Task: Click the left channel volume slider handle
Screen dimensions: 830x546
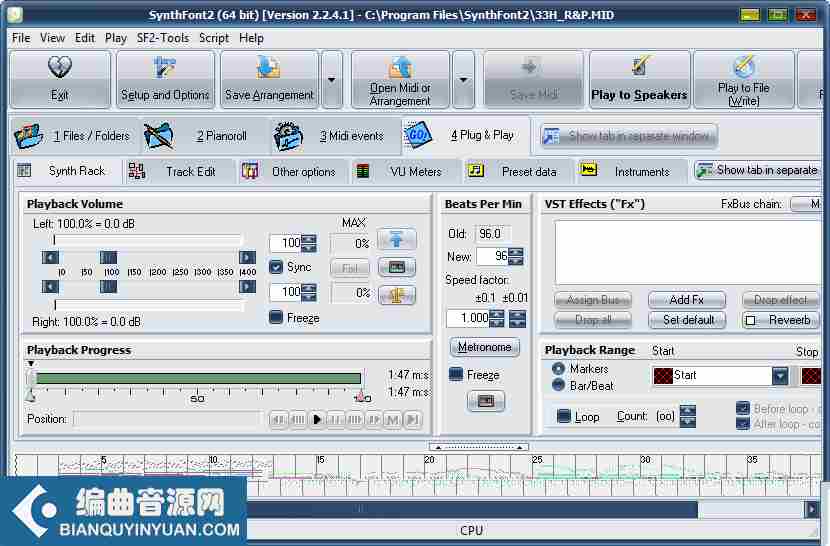Action: point(109,257)
